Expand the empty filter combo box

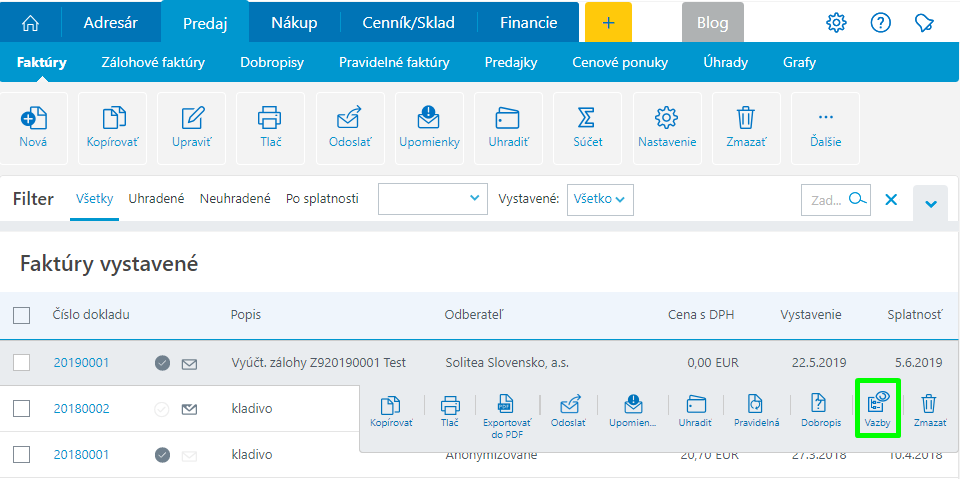pos(432,199)
